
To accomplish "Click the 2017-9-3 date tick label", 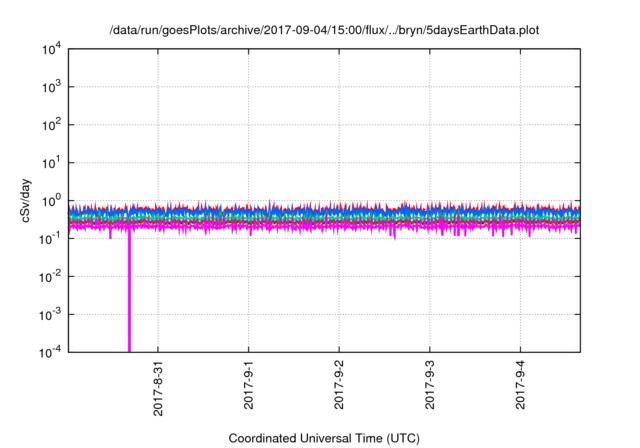I will pos(430,385).
